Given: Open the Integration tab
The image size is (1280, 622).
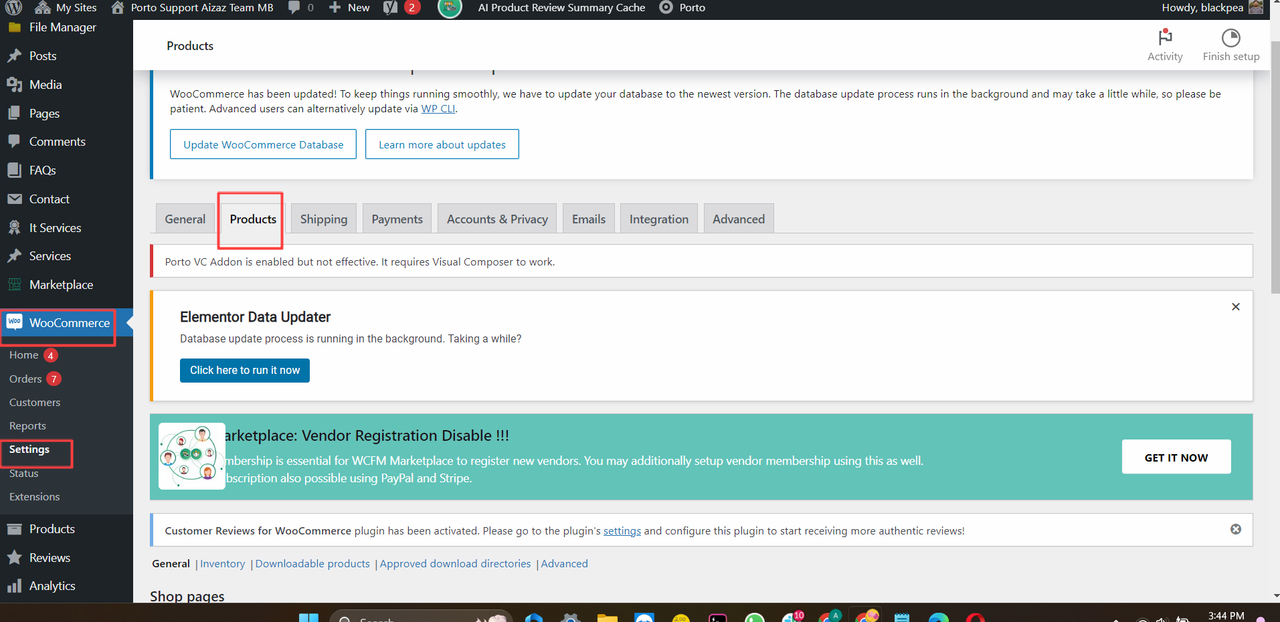Looking at the screenshot, I should click(x=659, y=219).
